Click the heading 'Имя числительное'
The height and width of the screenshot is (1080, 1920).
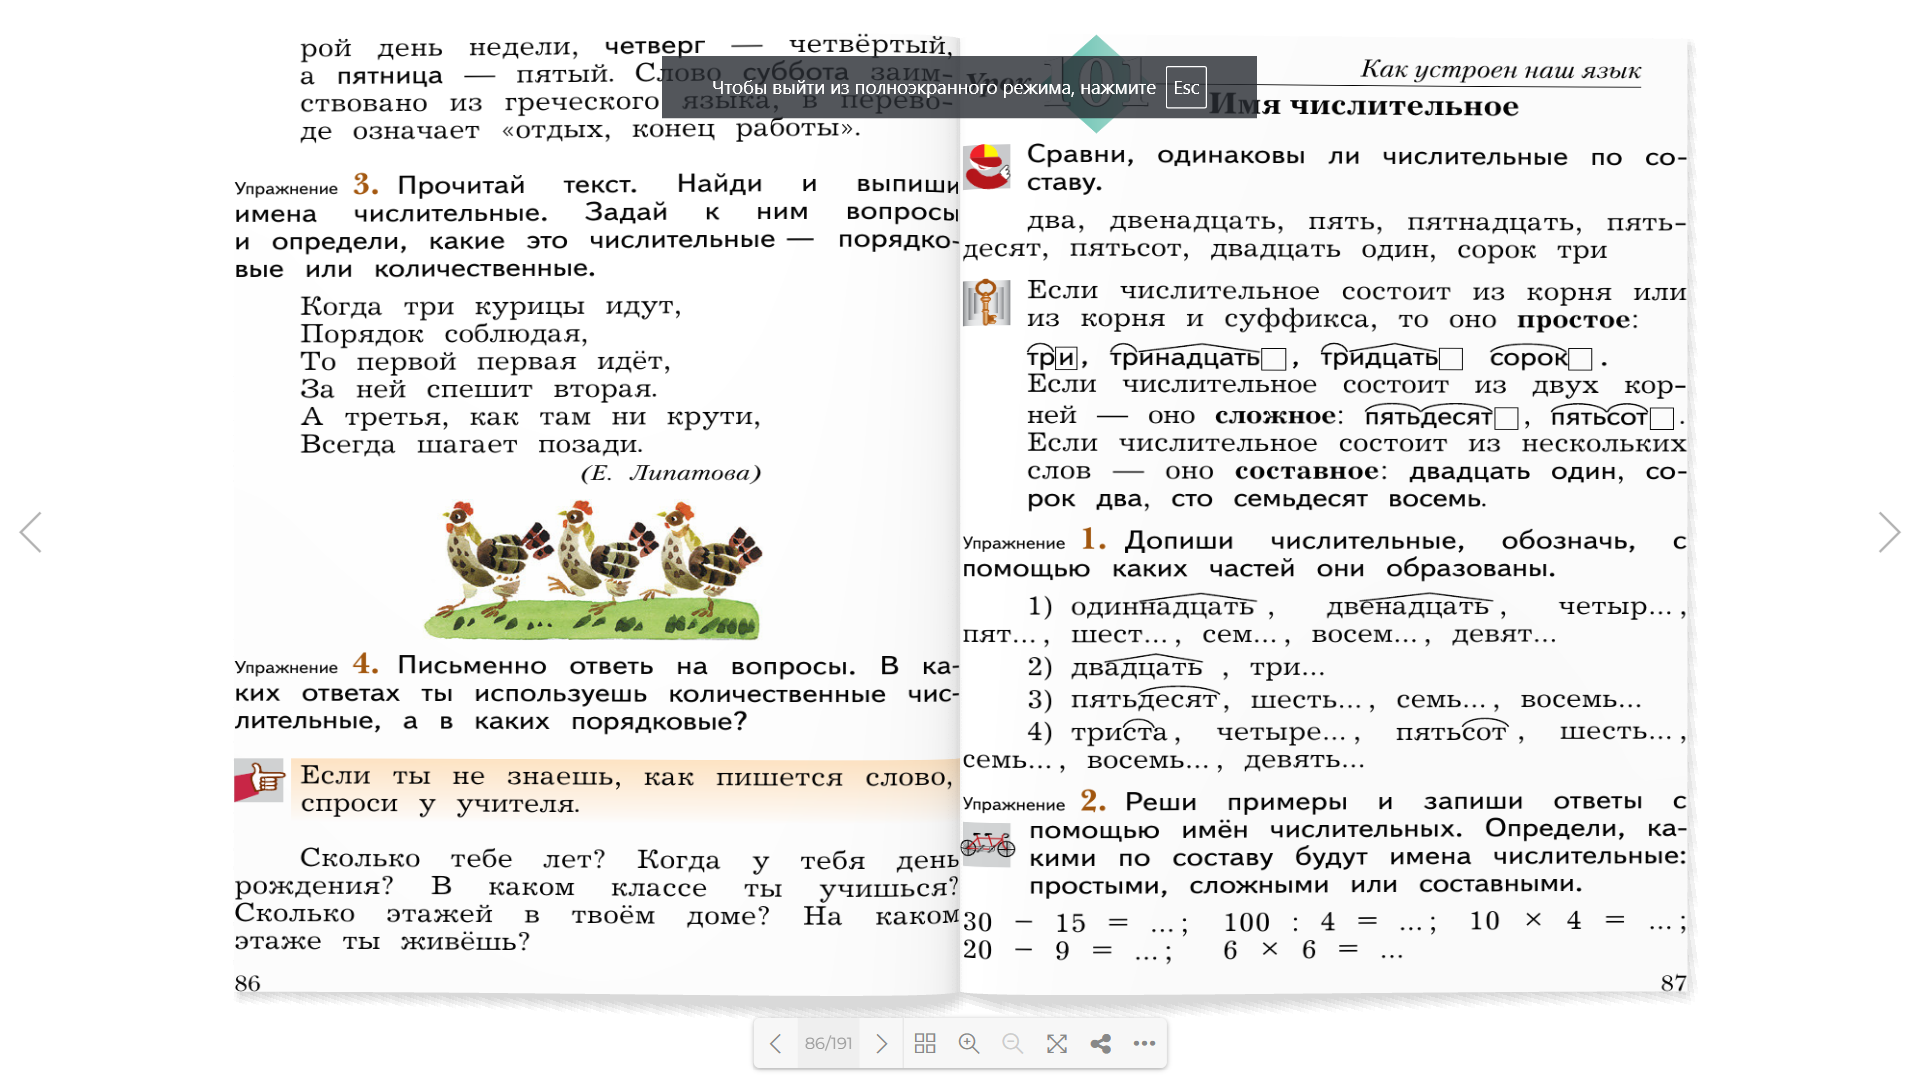[1364, 105]
